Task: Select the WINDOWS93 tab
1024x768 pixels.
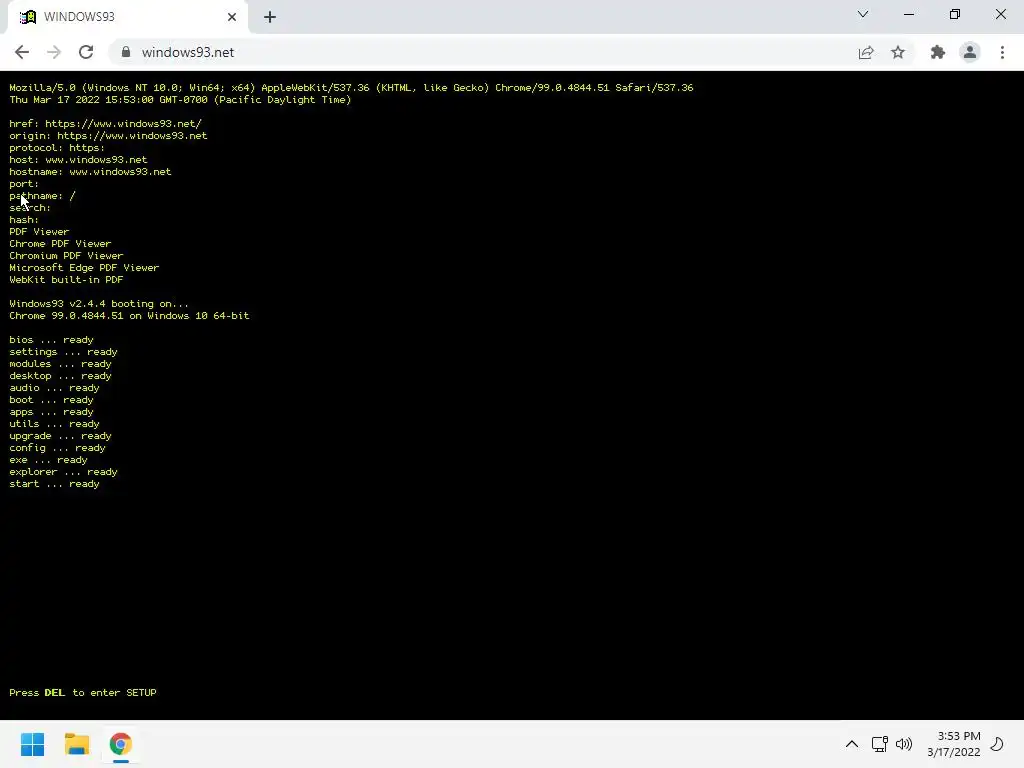Action: 128,17
